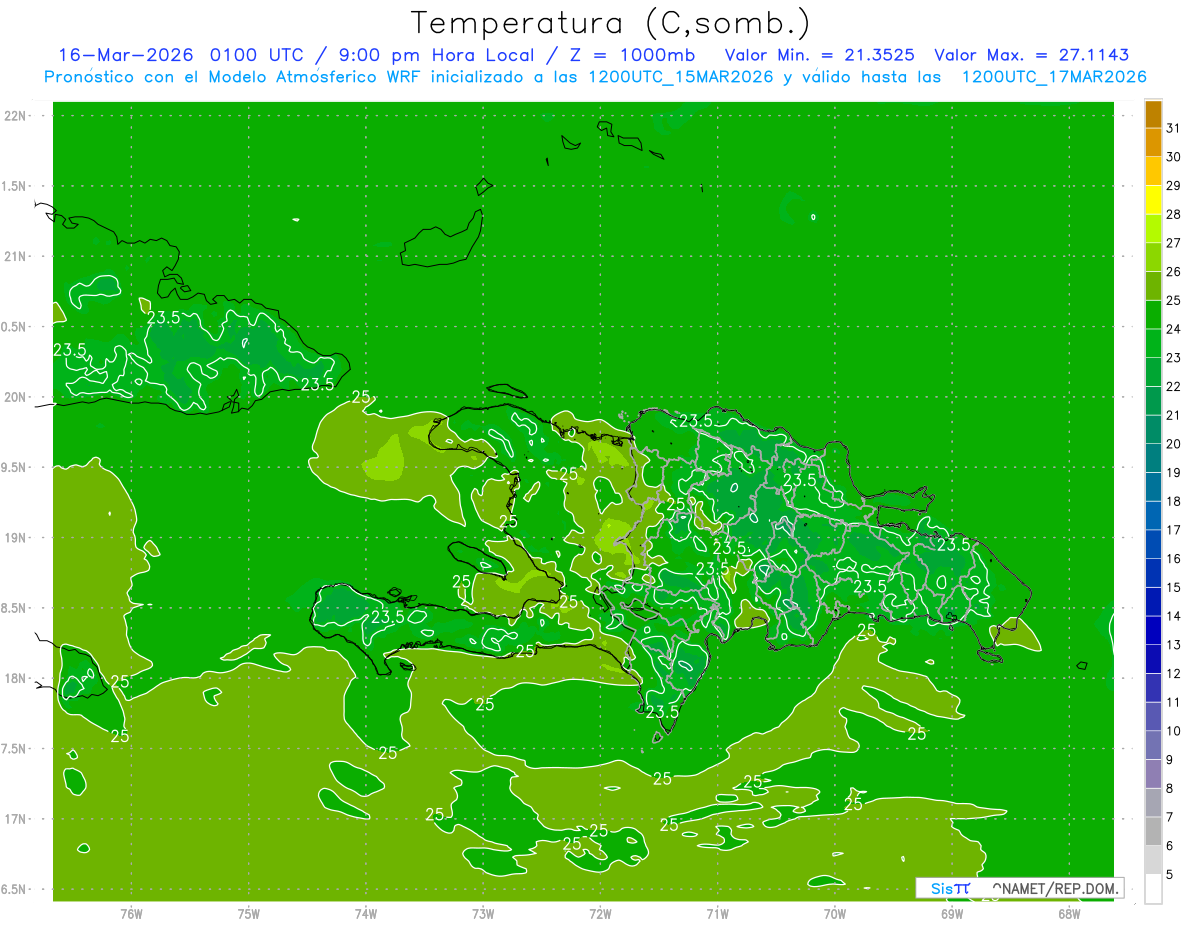Screen dimensions: 1200x927
Task: Click the '73W' longitude label
Action: (483, 914)
